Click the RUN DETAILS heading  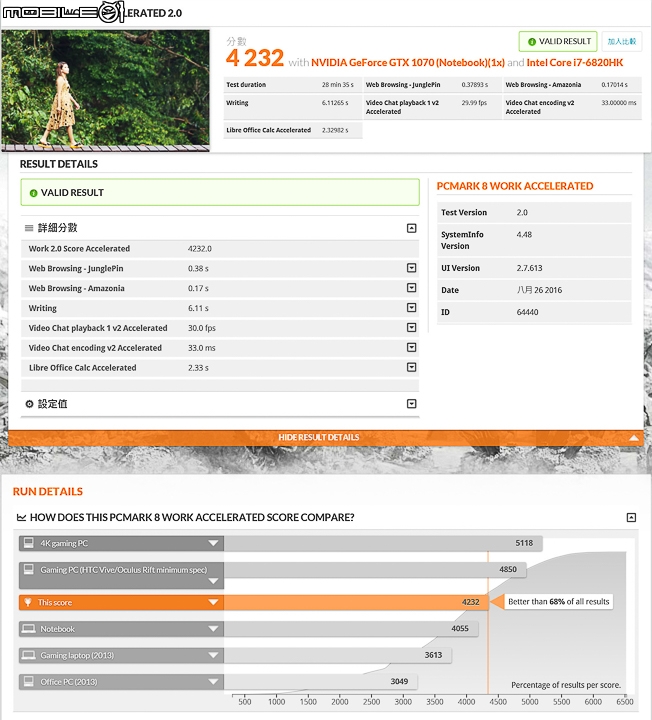tap(48, 492)
